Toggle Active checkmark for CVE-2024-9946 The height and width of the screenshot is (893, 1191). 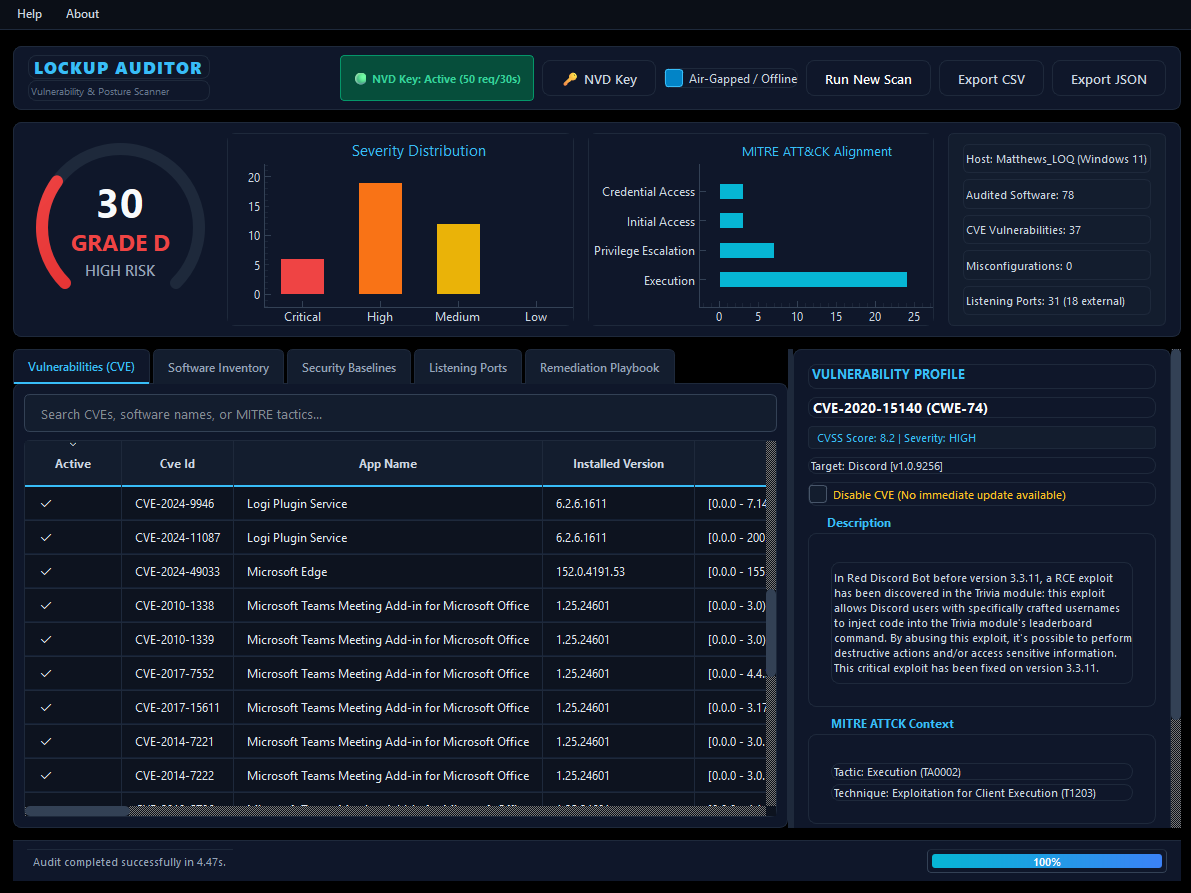[46, 503]
